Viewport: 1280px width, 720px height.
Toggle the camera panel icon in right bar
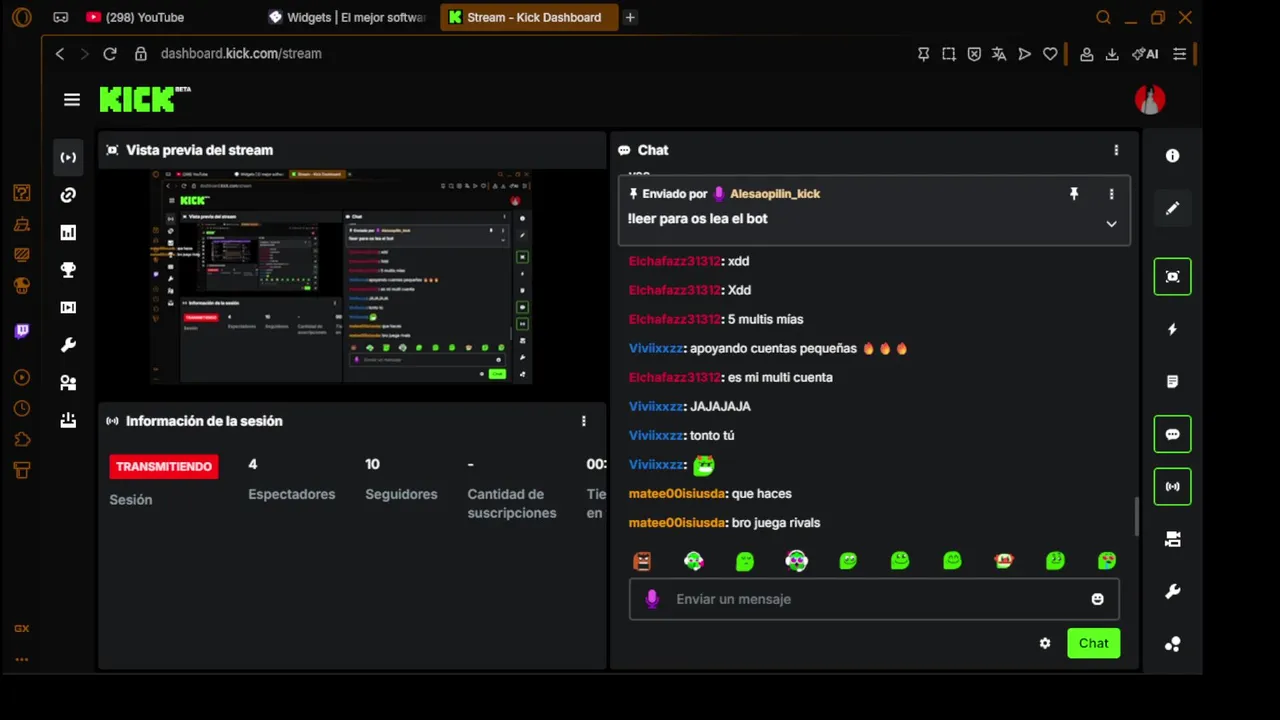coord(1173,540)
